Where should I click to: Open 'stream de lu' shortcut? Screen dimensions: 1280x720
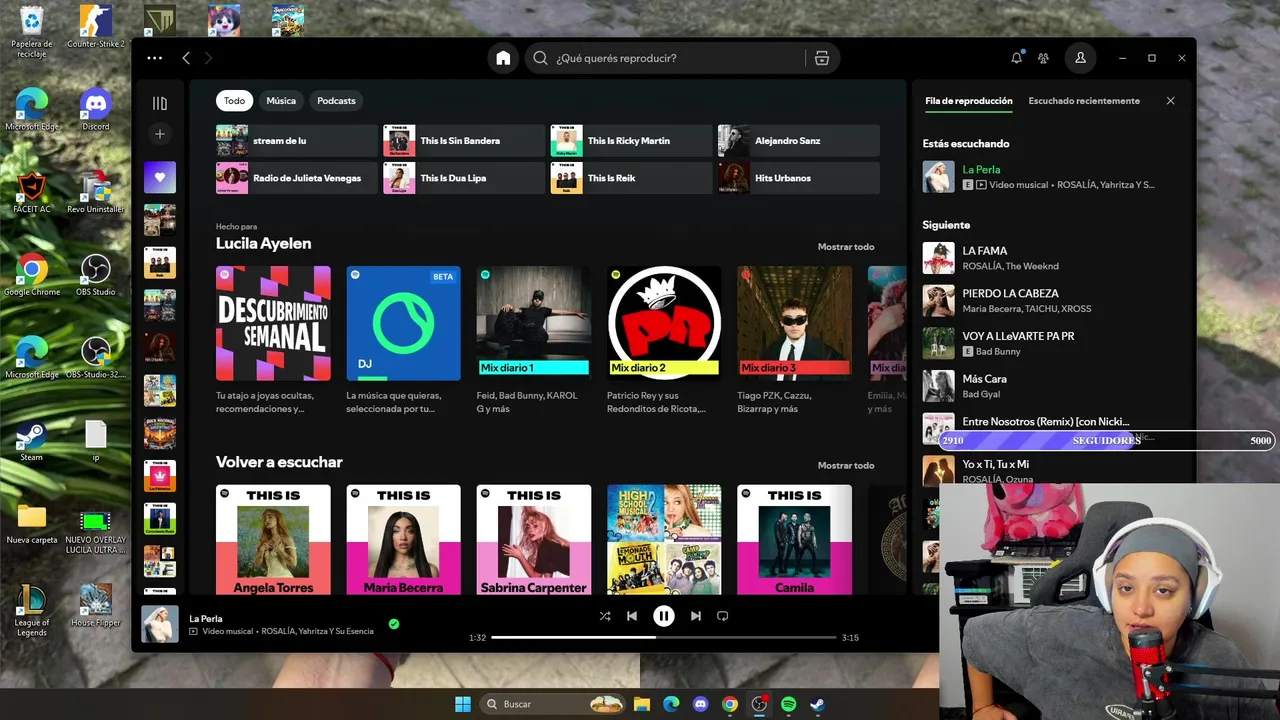click(297, 141)
